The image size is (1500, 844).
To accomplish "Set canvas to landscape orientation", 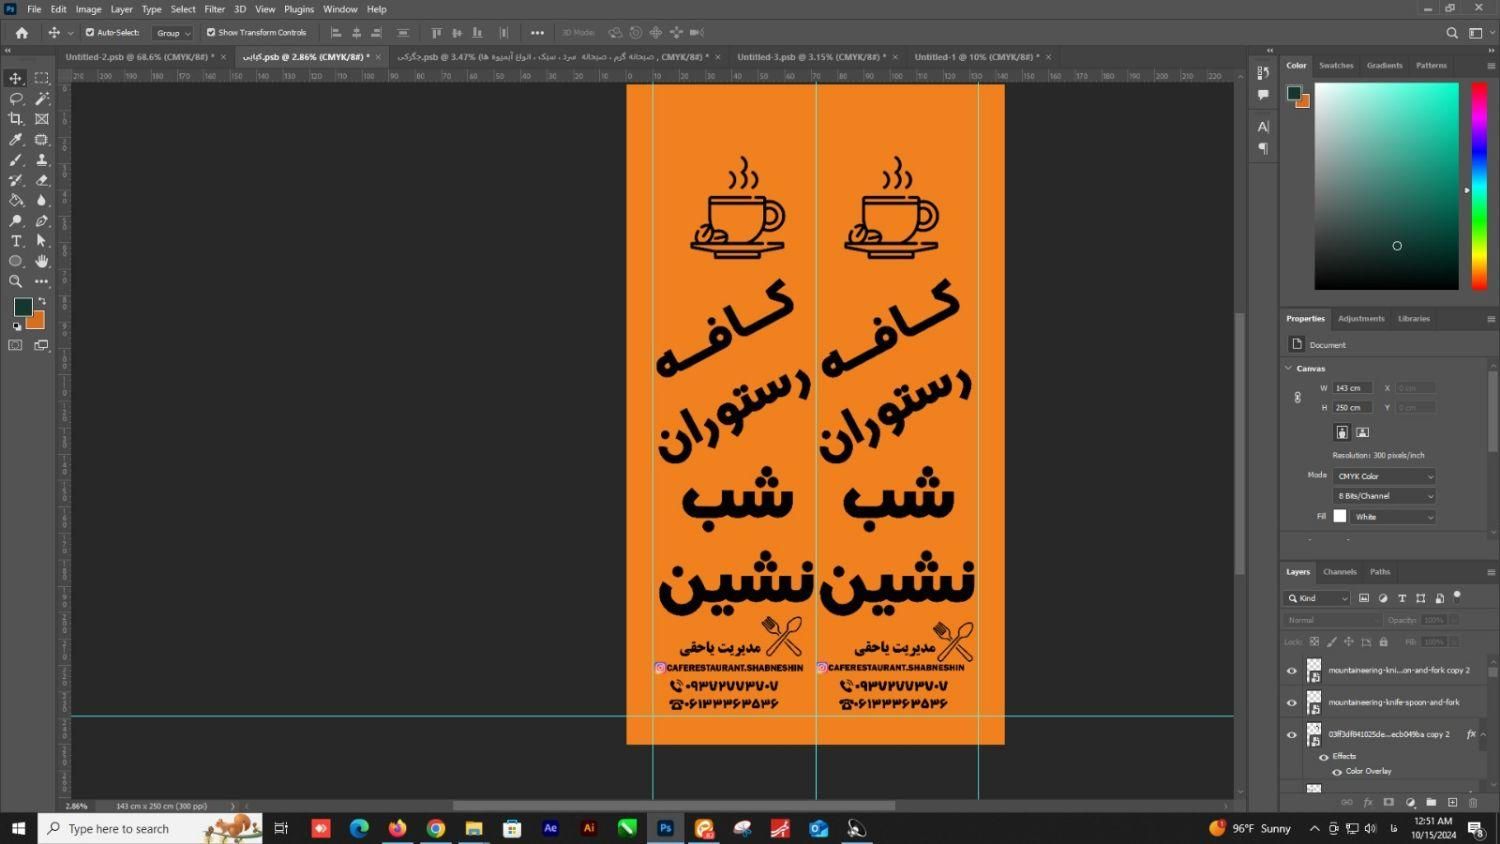I will coord(1362,432).
